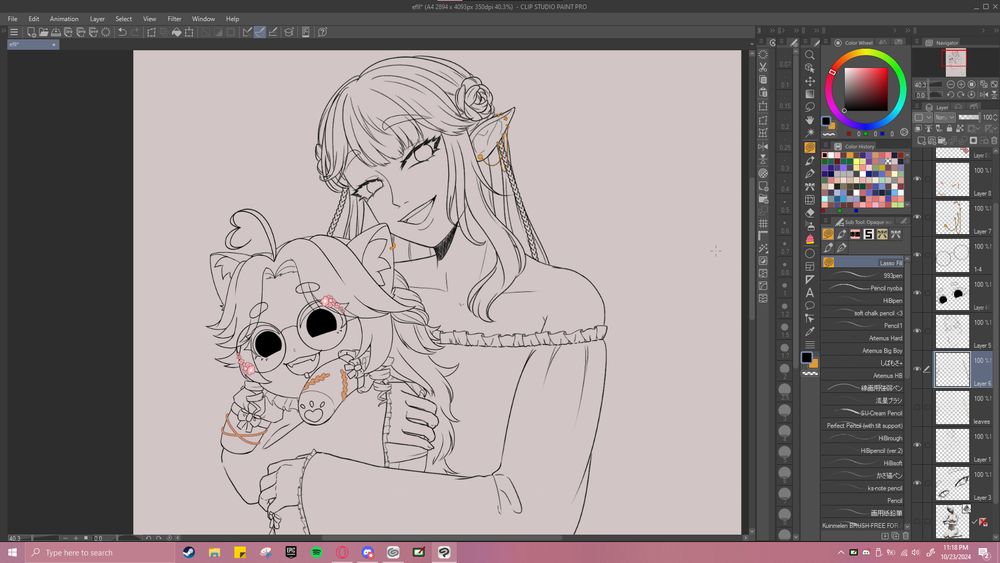Select the Figure circle tool
This screenshot has width=1000, height=563.
[x=809, y=253]
